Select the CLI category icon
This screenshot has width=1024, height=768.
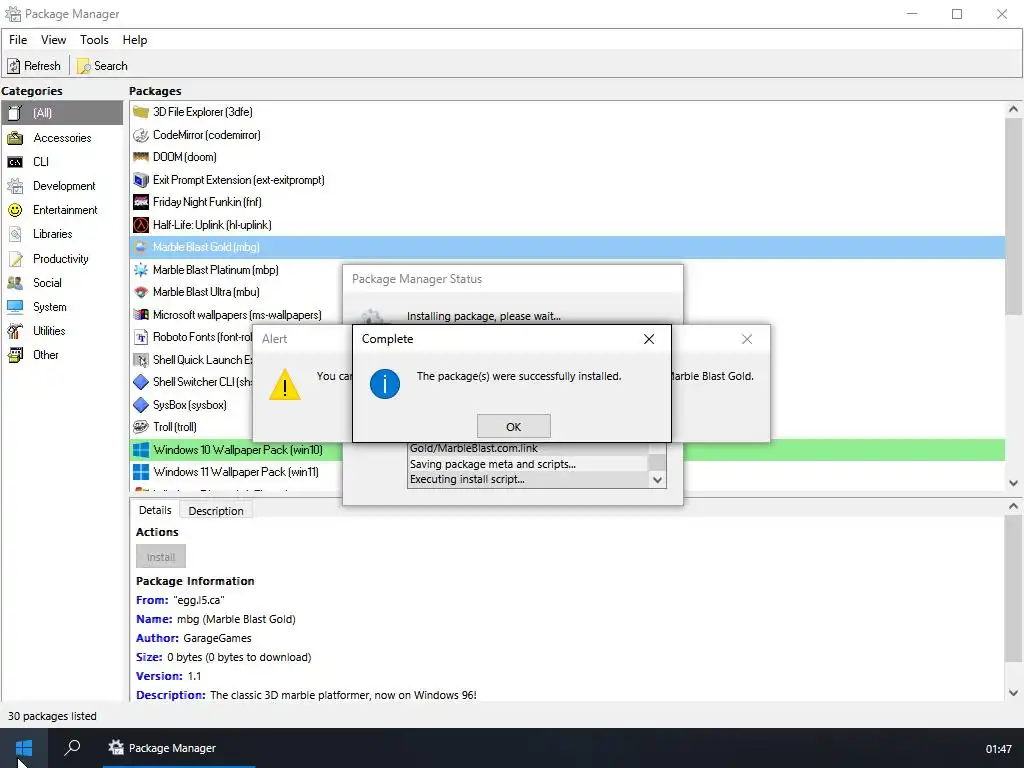point(15,162)
